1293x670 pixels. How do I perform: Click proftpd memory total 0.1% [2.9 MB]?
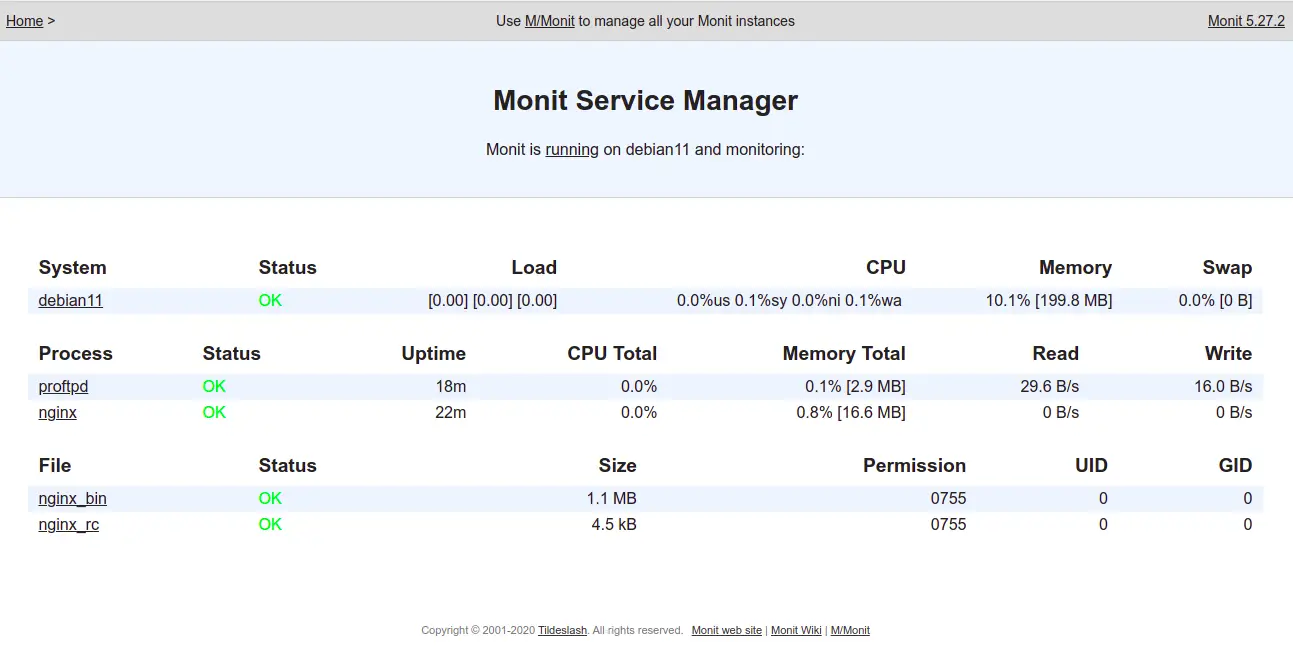point(855,386)
